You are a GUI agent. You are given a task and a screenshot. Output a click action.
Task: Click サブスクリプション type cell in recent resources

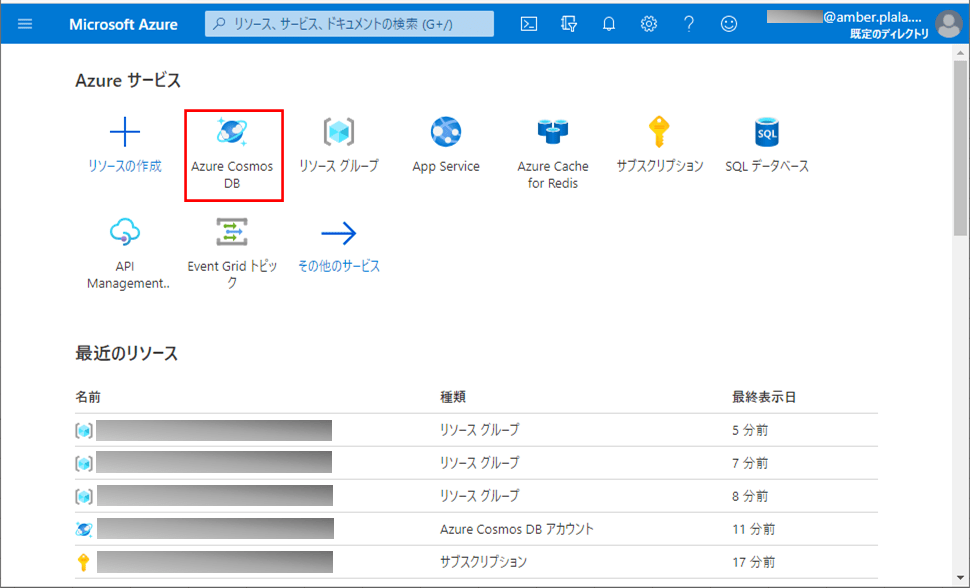coord(483,562)
